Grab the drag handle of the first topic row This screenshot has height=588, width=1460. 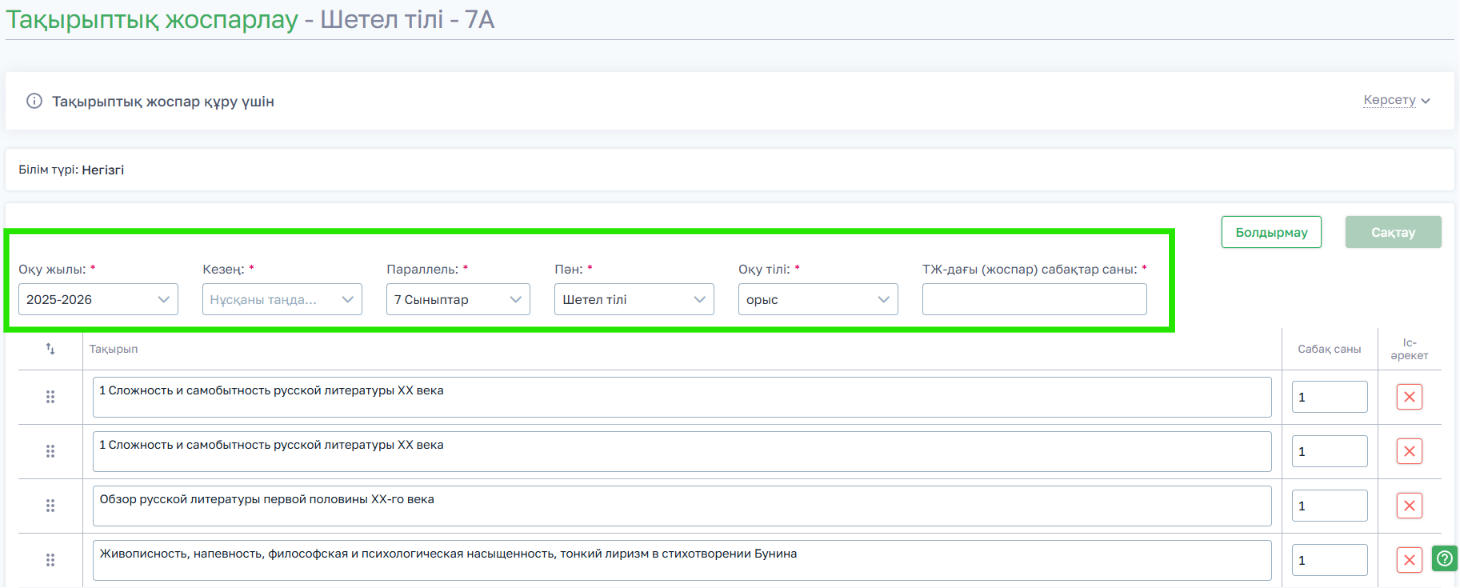tap(50, 397)
